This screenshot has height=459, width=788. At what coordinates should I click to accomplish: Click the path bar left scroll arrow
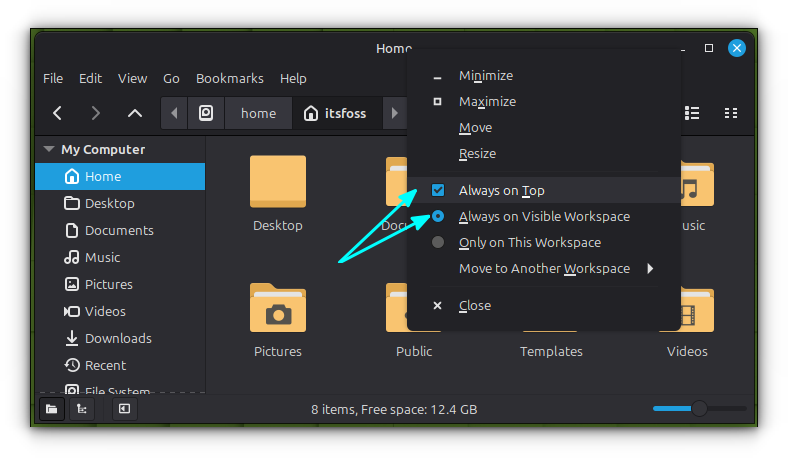(174, 113)
